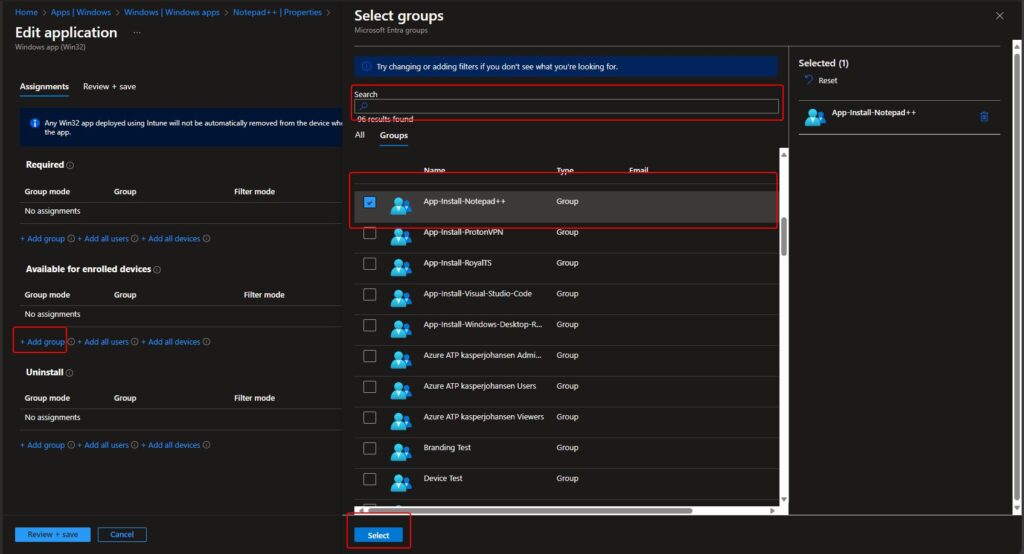Confirm with the Select button

coord(378,535)
